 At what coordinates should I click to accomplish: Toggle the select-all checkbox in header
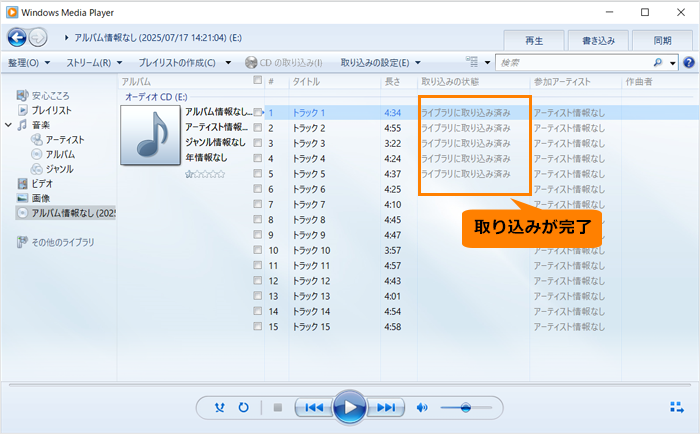coord(258,80)
